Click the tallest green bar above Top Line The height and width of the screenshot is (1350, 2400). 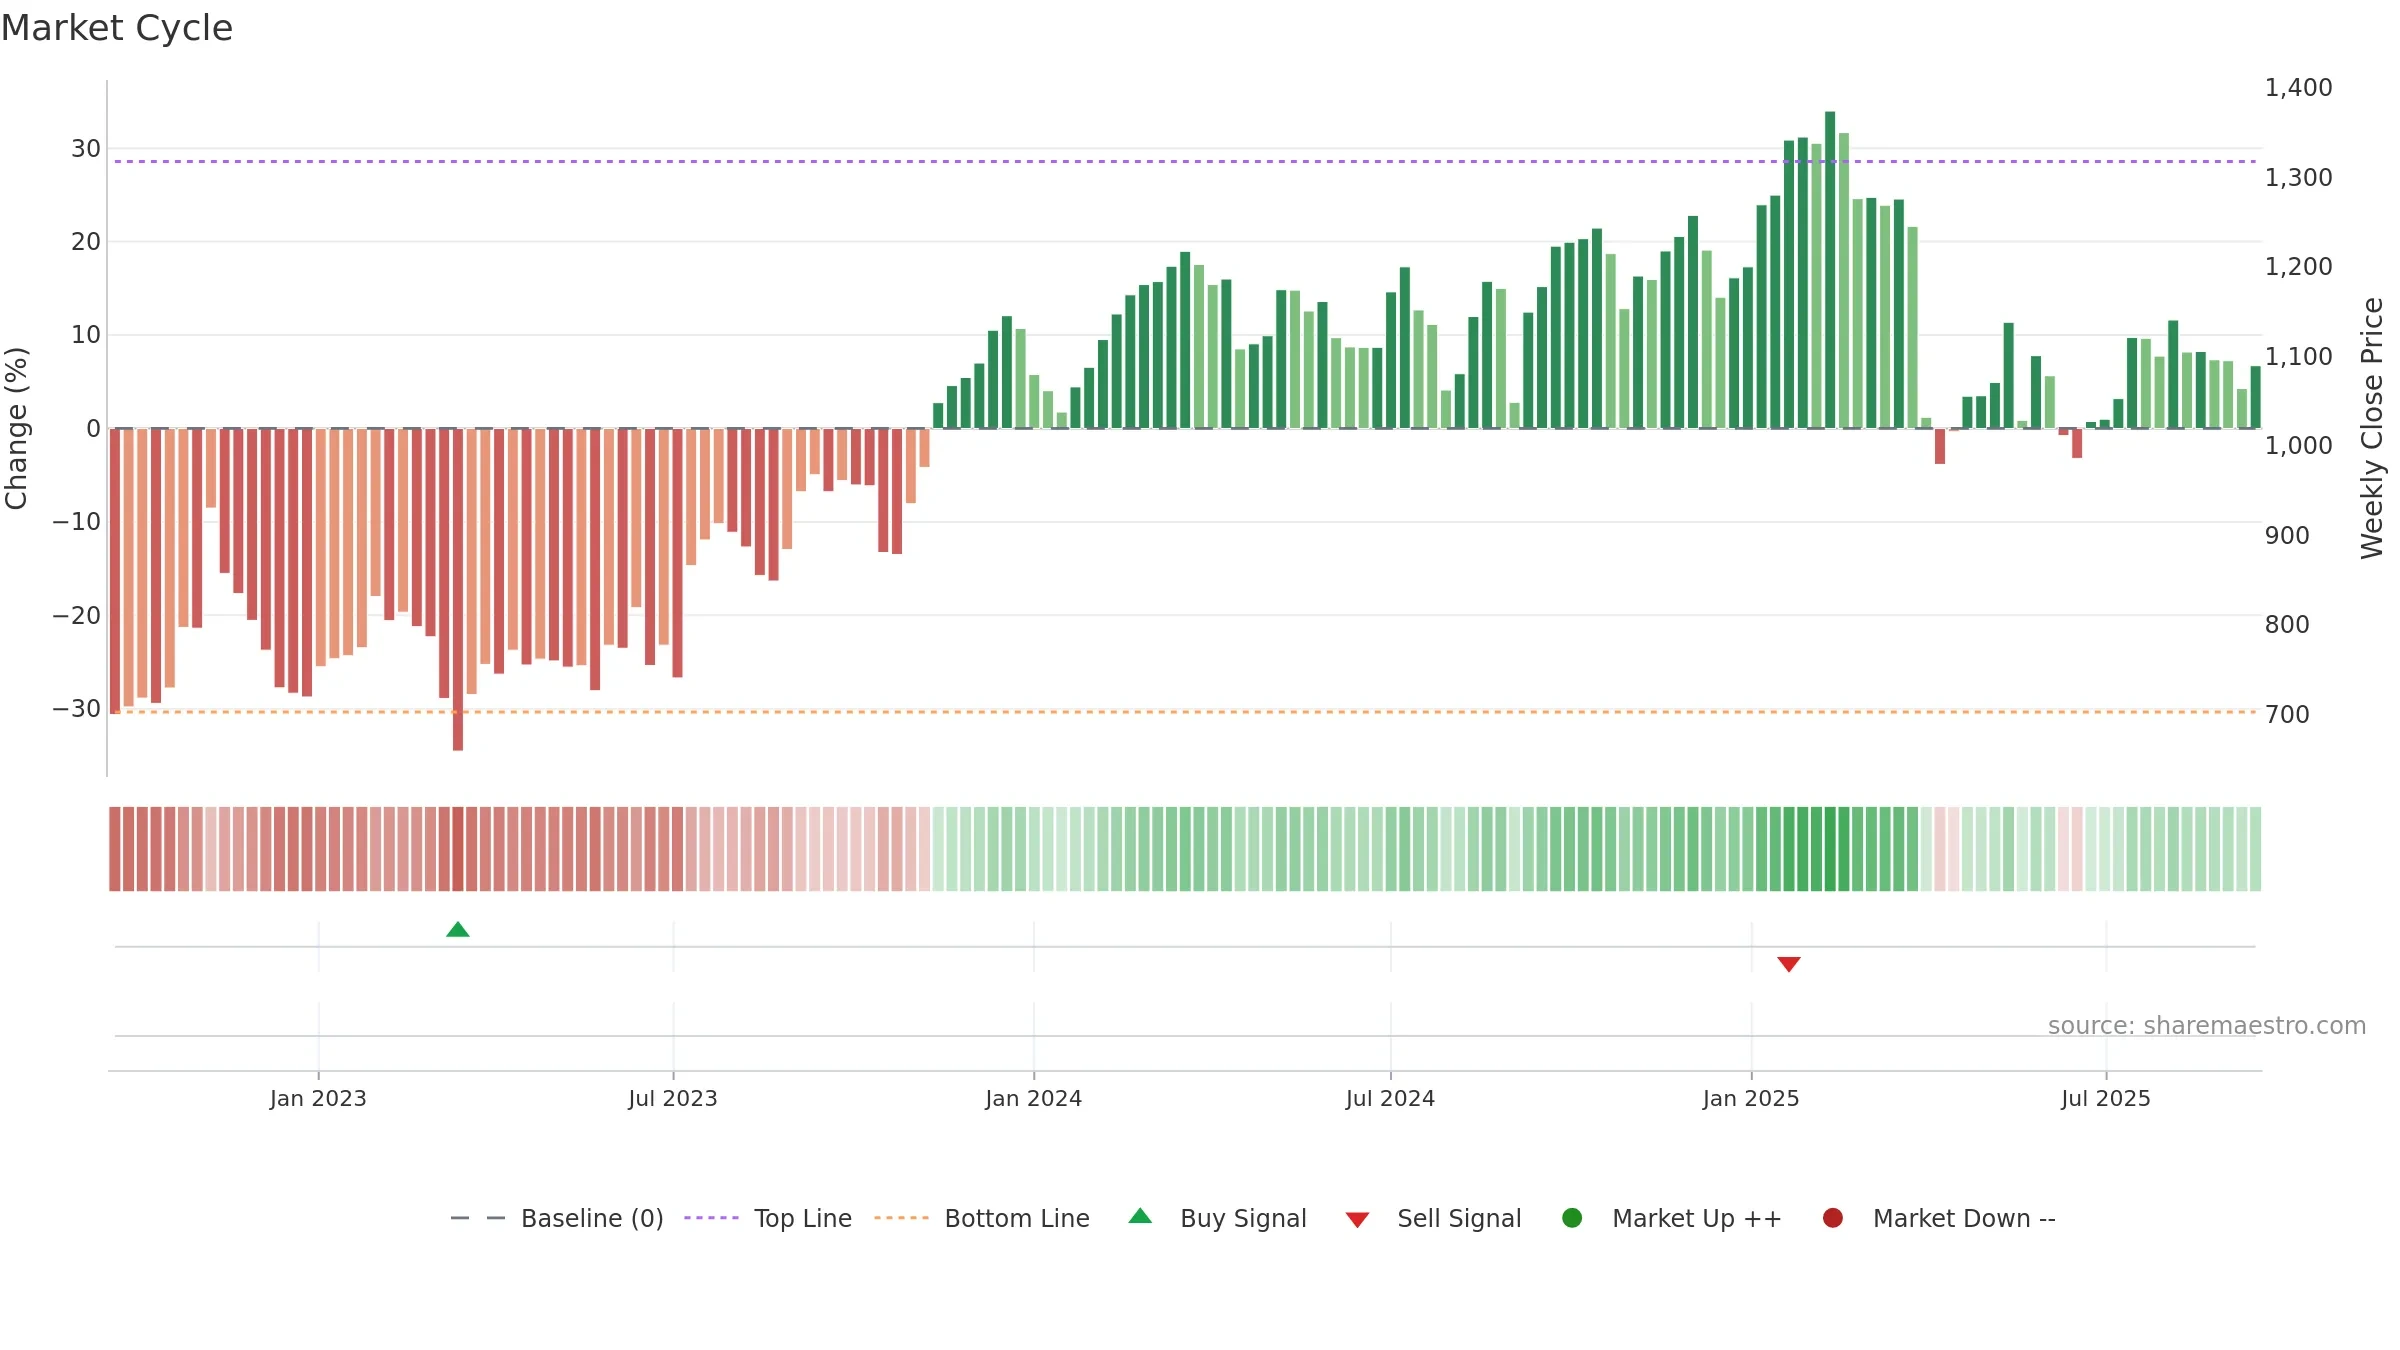tap(1830, 270)
